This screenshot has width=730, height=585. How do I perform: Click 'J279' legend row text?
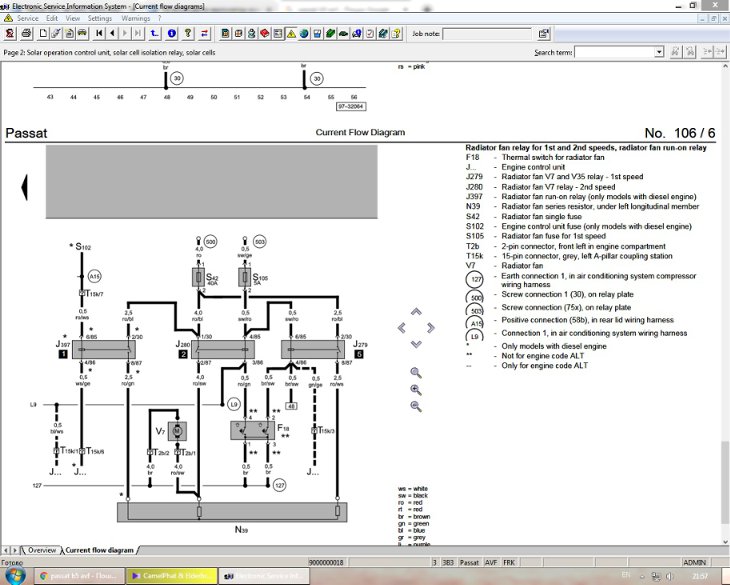click(x=554, y=176)
